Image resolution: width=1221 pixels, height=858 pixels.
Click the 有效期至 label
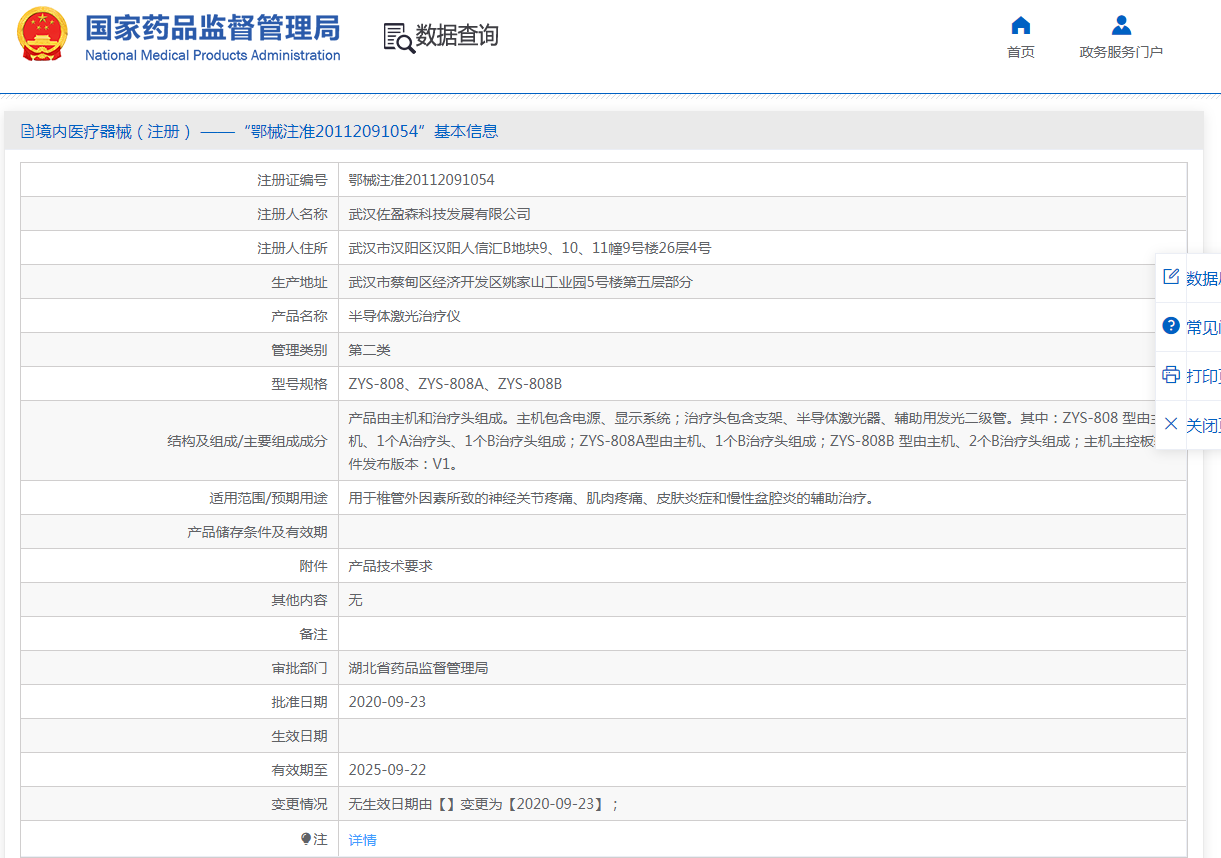point(299,770)
